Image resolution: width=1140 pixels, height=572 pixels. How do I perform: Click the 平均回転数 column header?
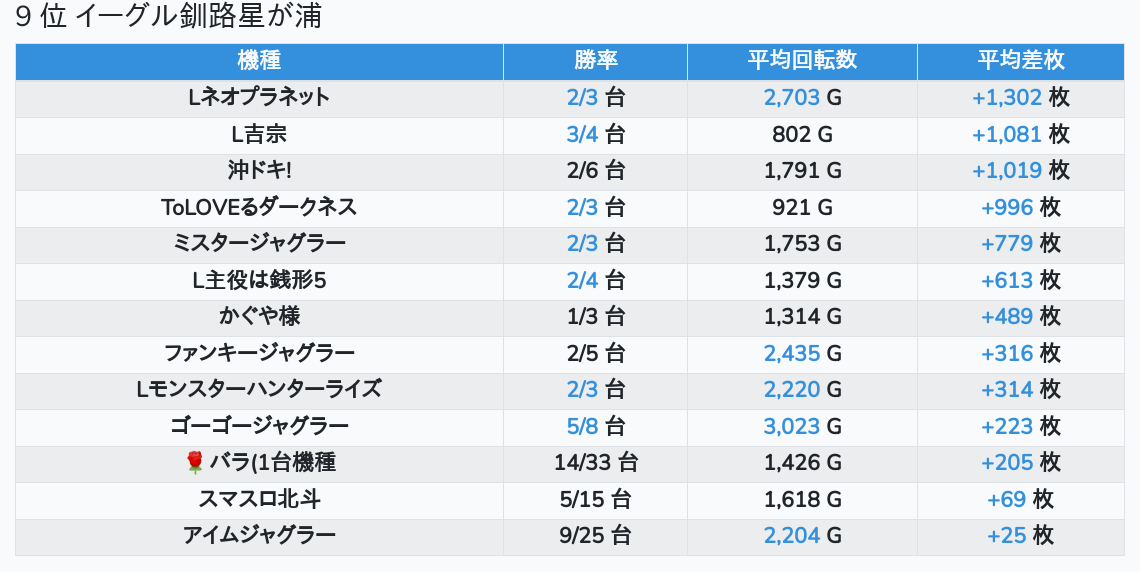(802, 61)
